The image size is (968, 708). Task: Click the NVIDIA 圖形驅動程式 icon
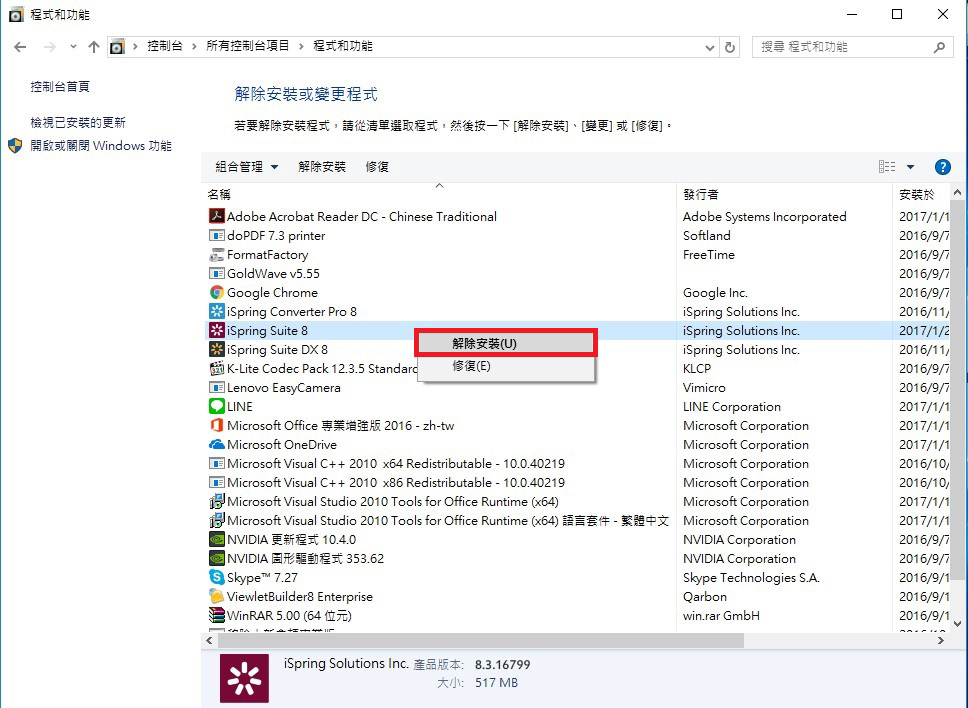[217, 558]
